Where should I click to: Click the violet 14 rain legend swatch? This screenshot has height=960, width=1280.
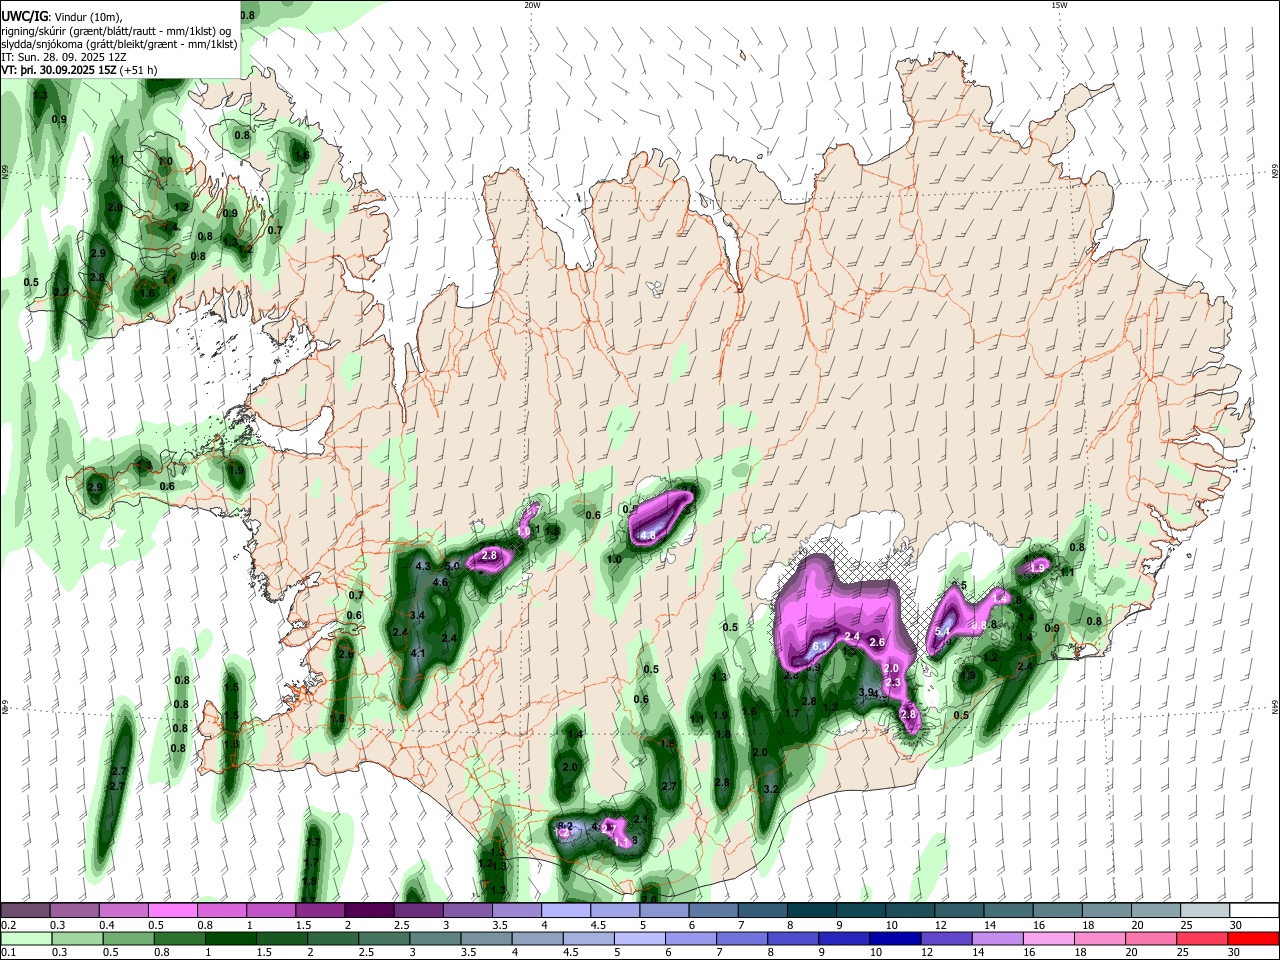click(997, 938)
